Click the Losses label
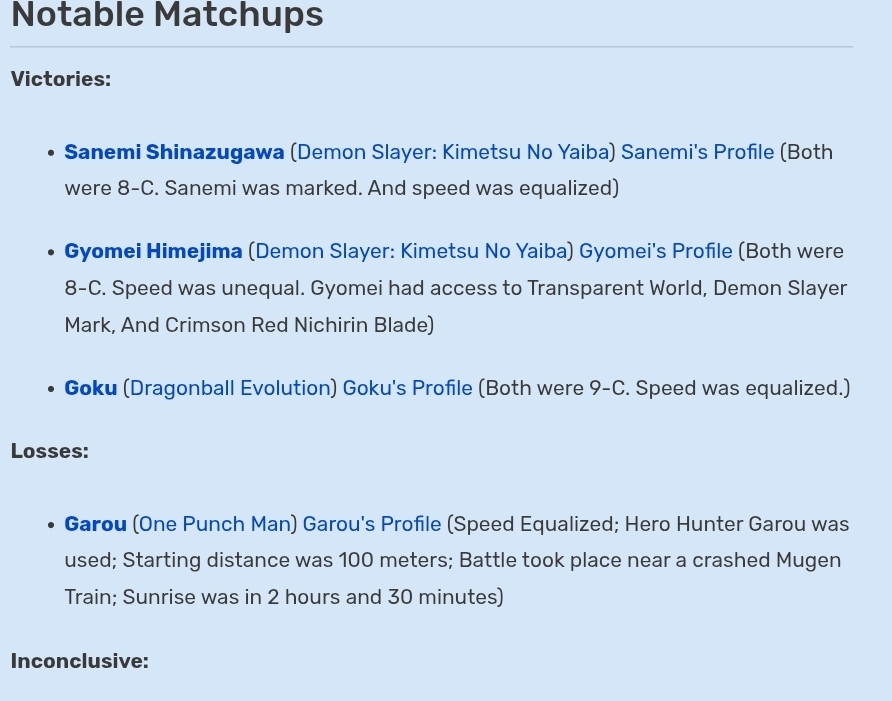 pos(50,451)
